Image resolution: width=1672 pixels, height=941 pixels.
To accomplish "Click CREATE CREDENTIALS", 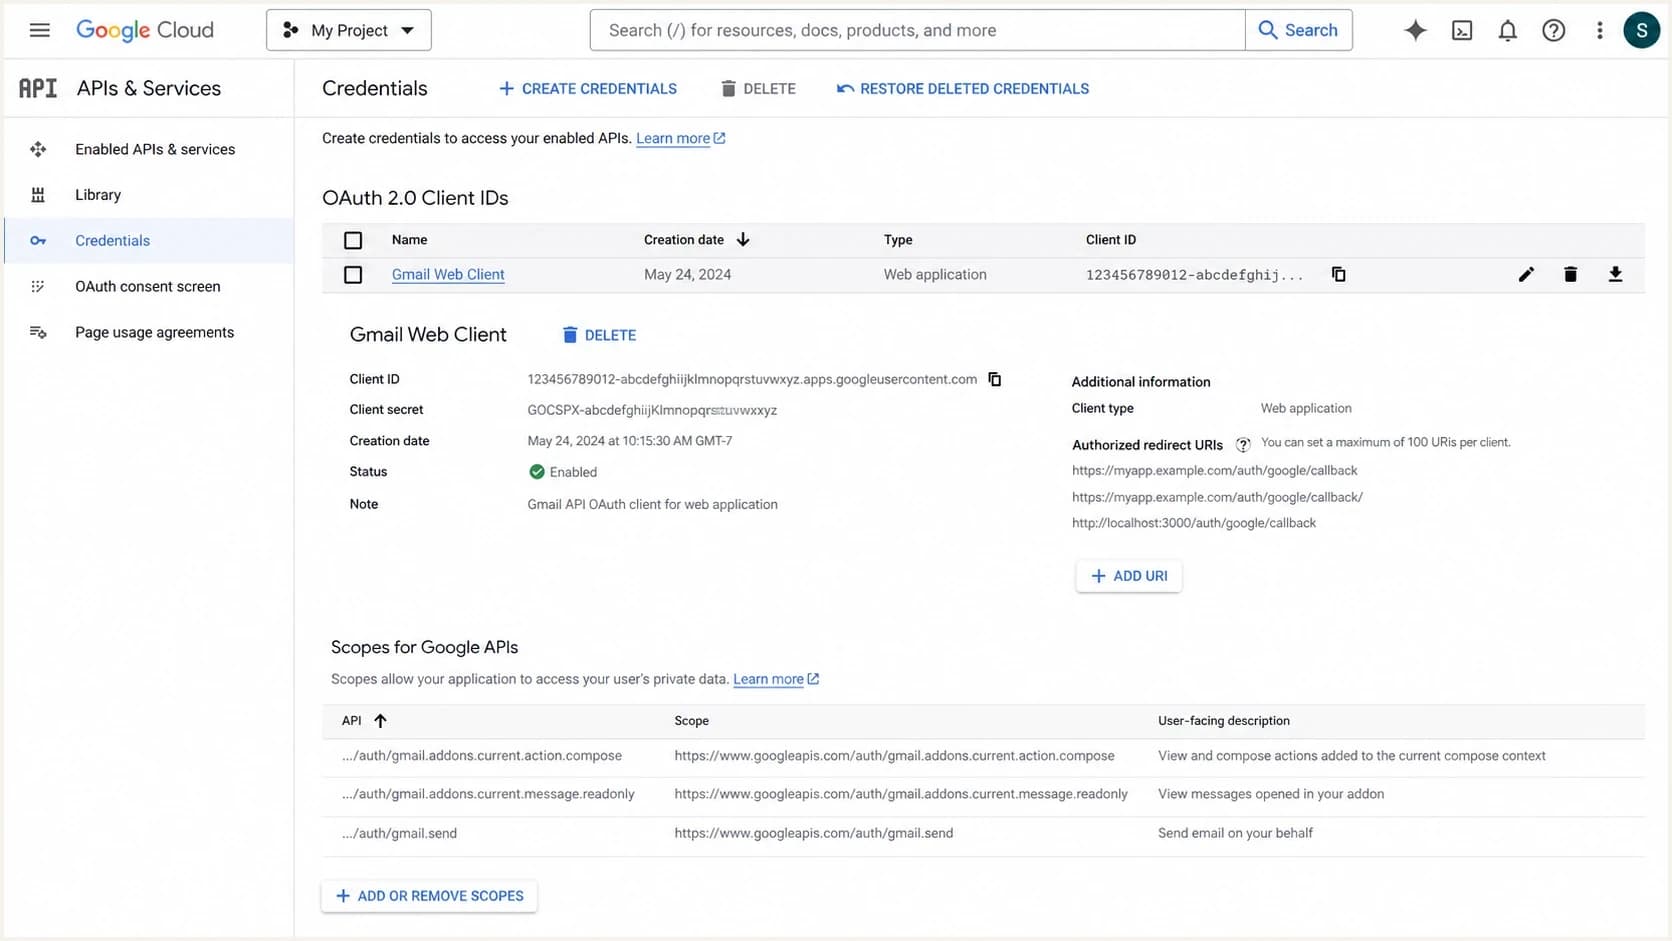I will click(588, 89).
